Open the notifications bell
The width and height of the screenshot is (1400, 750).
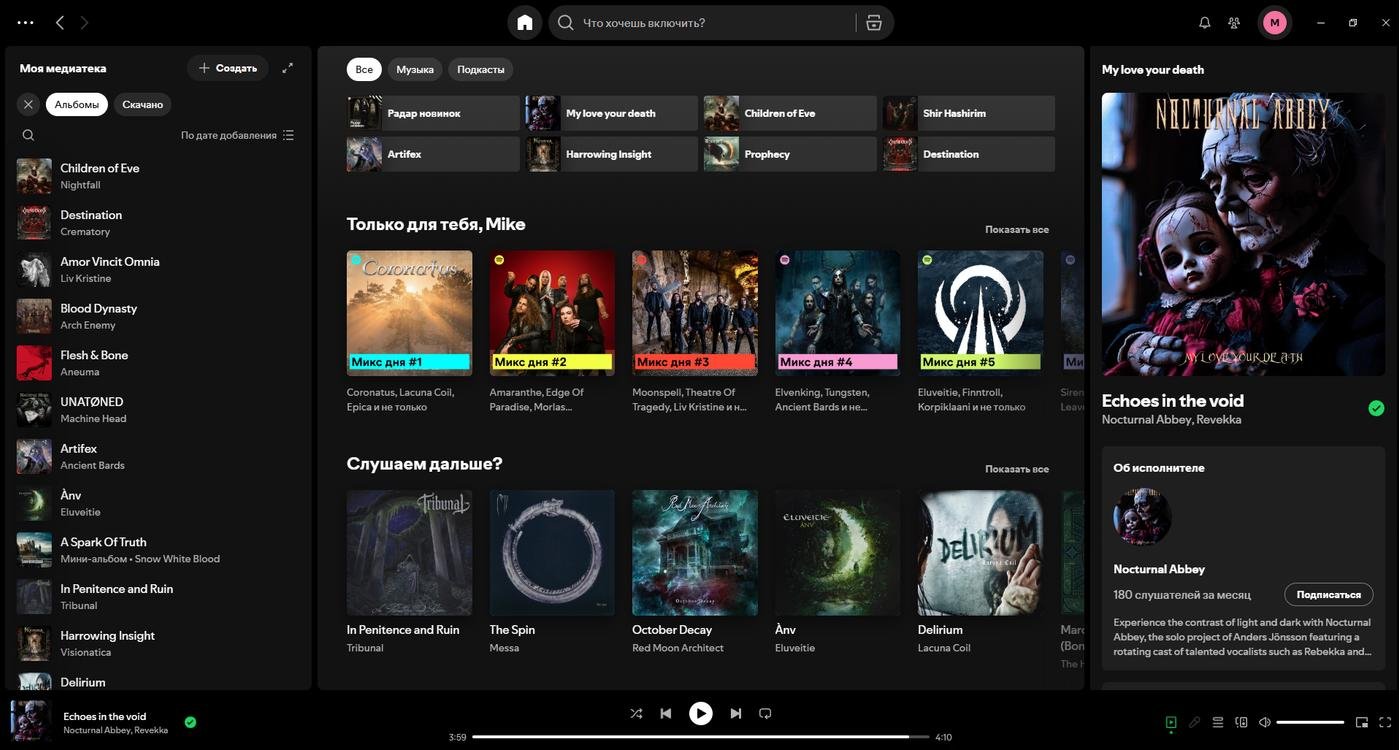pyautogui.click(x=1205, y=22)
